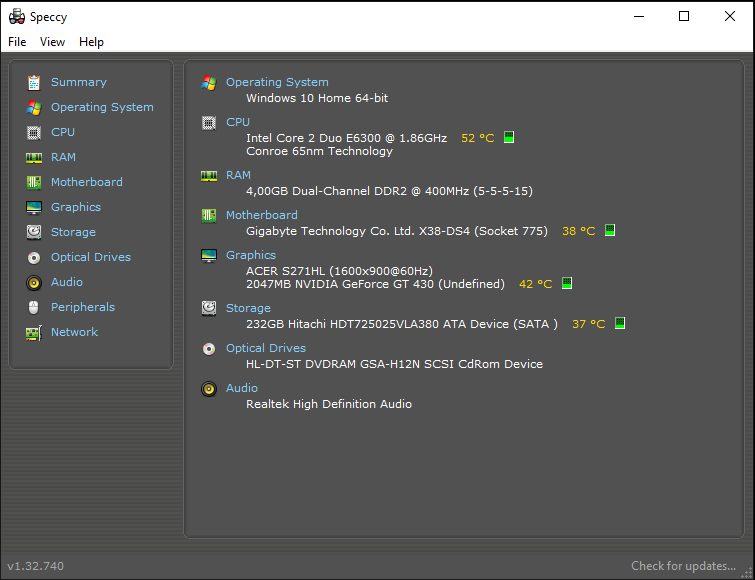
Task: Click the Graphics monitor icon in sidebar
Action: [x=34, y=207]
